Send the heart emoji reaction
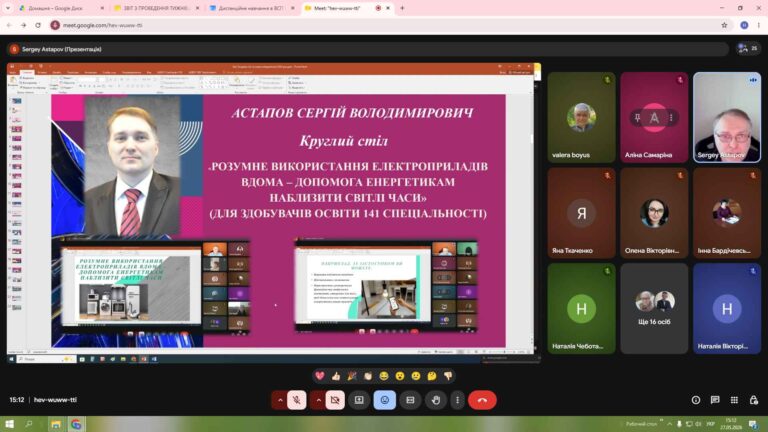Viewport: 768px width, 432px height. (320, 376)
